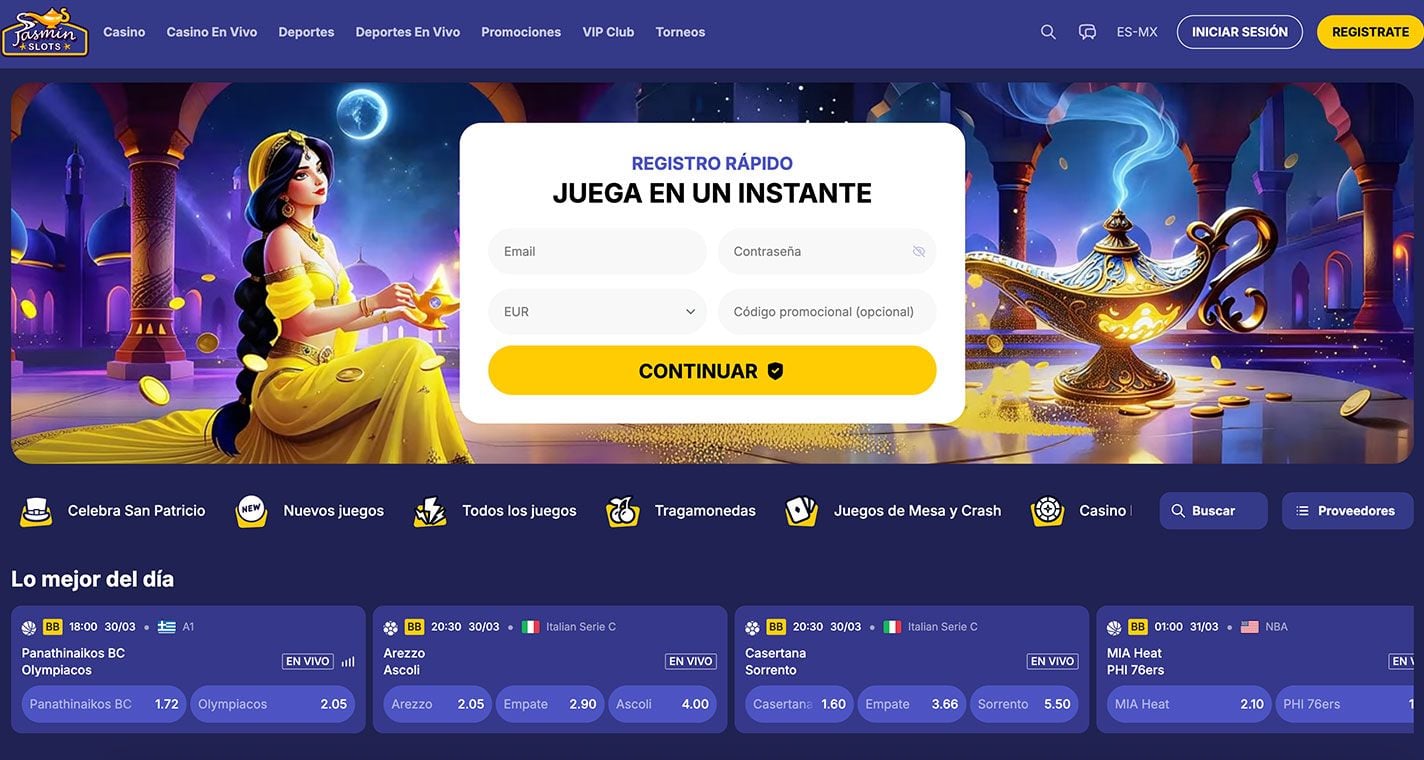Screen dimensions: 1424x760
Task: Open Todos los juegos category
Action: [x=496, y=511]
